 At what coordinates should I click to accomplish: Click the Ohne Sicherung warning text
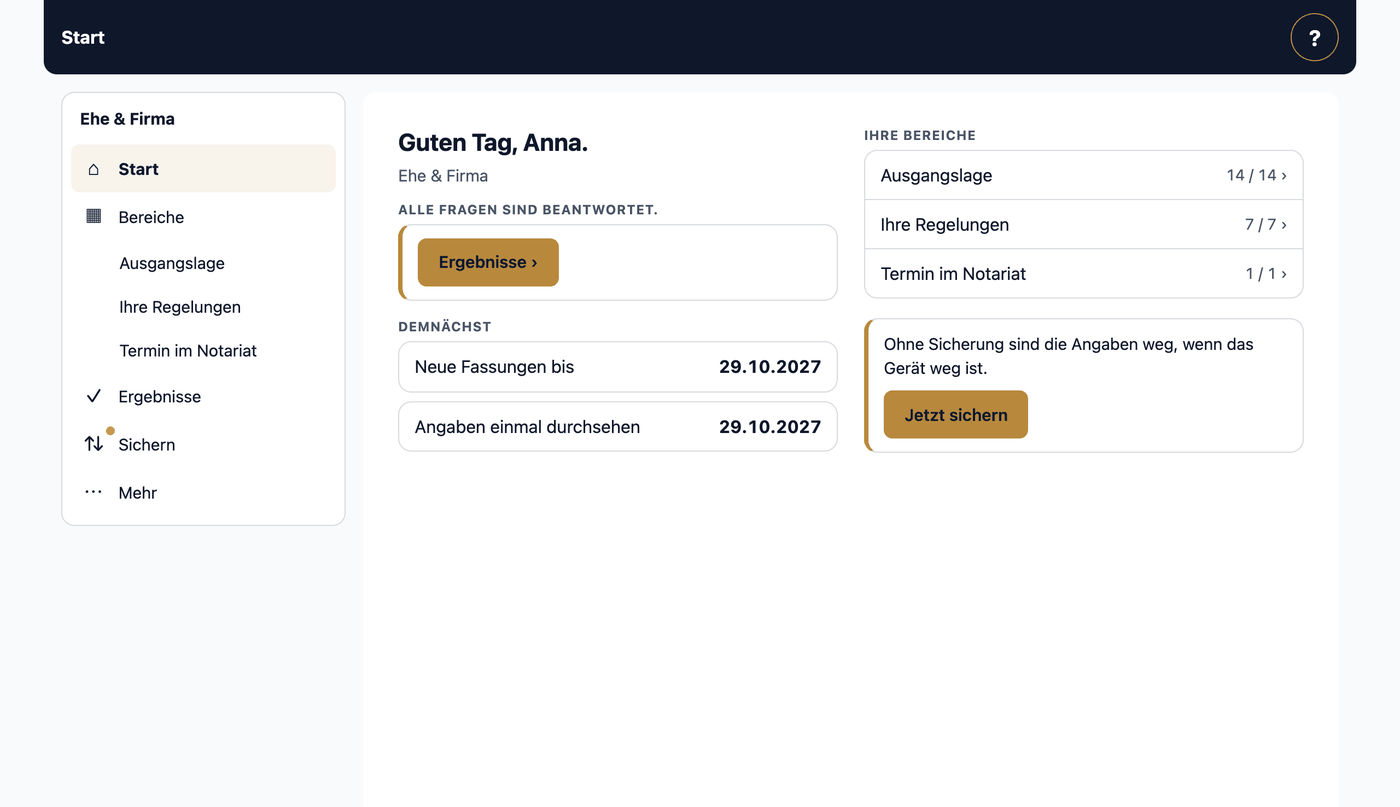click(1068, 356)
